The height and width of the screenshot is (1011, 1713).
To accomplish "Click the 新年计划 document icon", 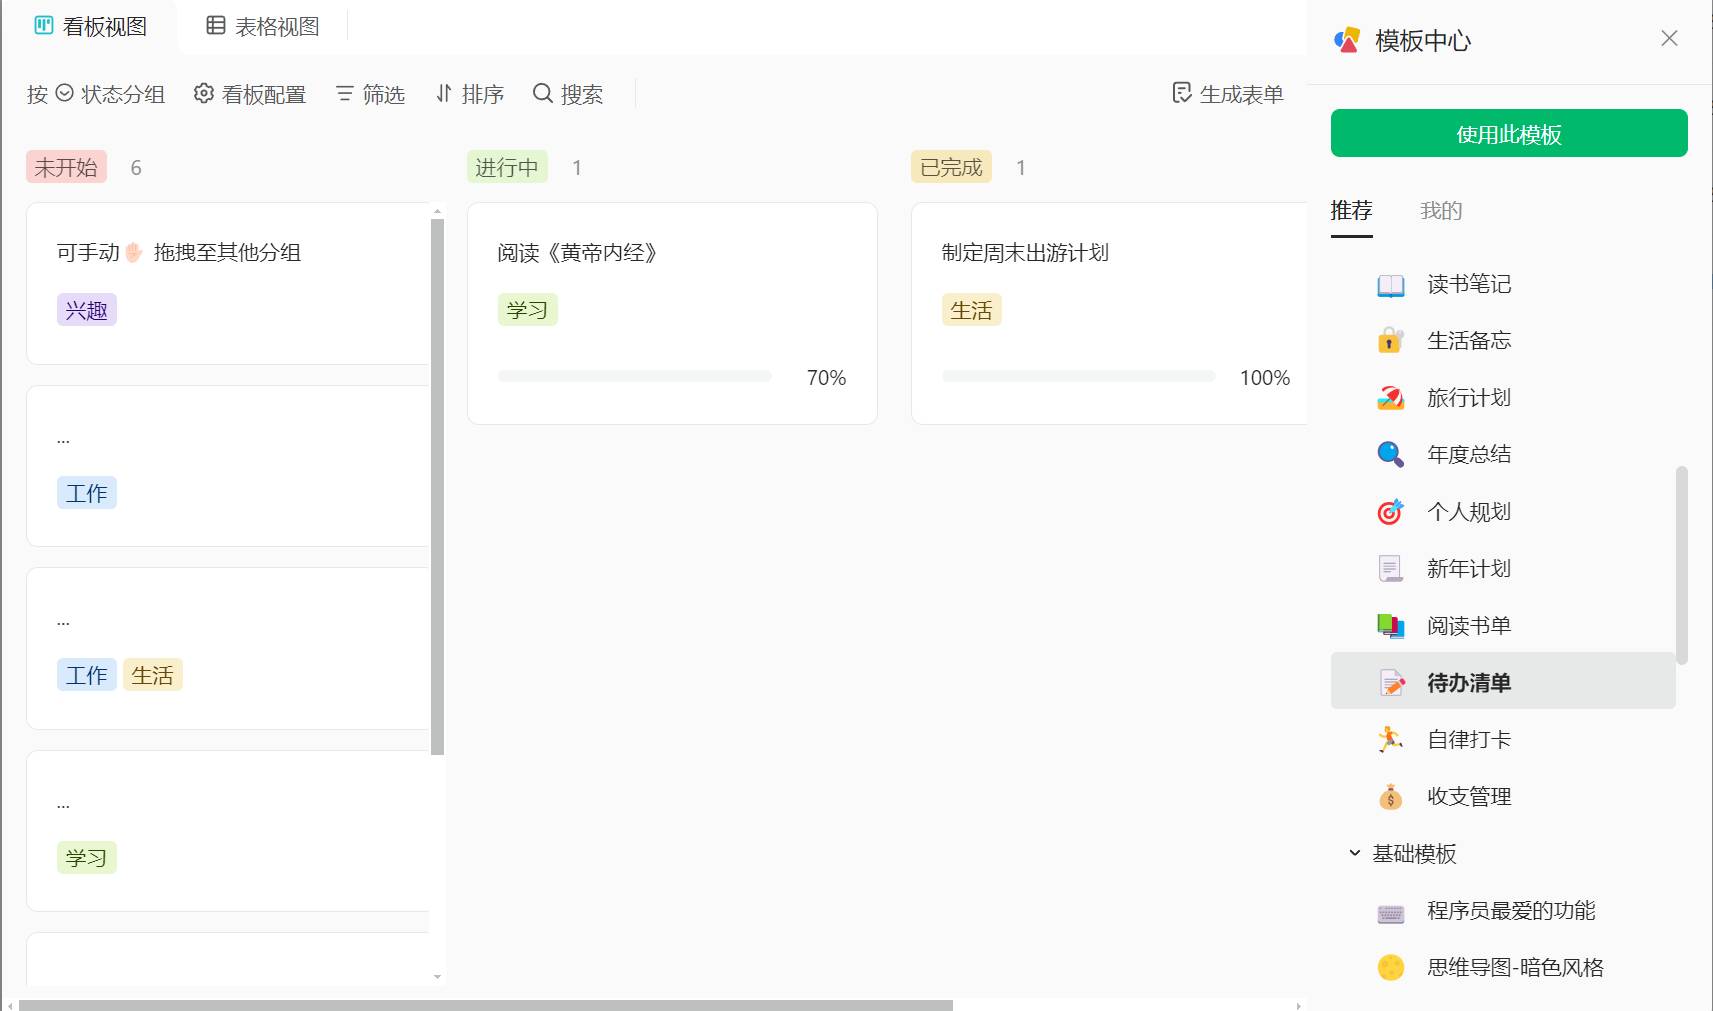I will tap(1391, 569).
